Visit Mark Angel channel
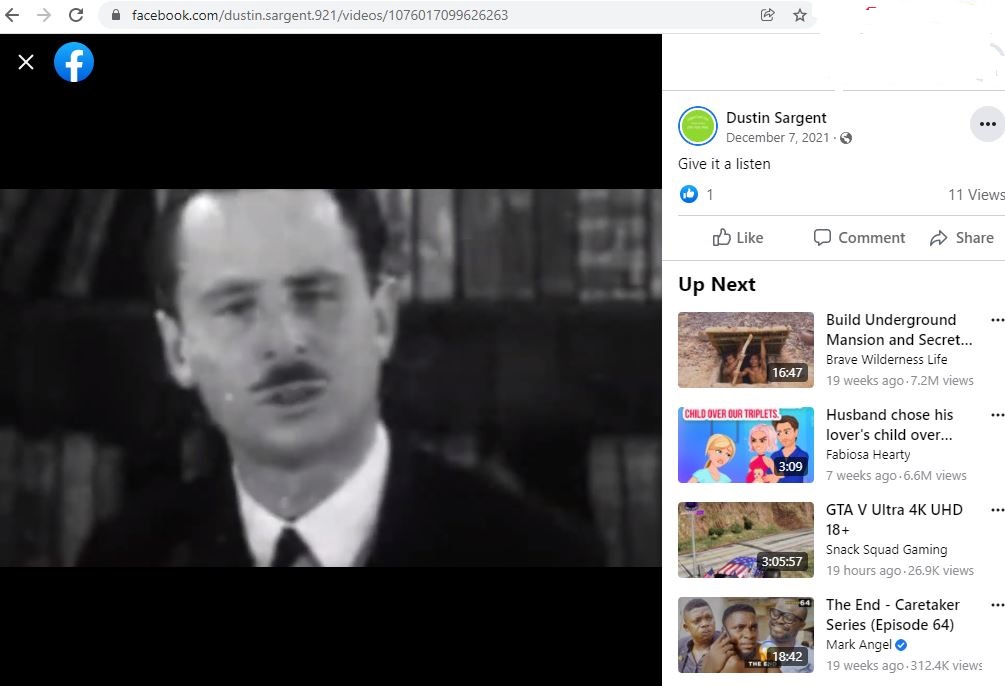 point(859,644)
